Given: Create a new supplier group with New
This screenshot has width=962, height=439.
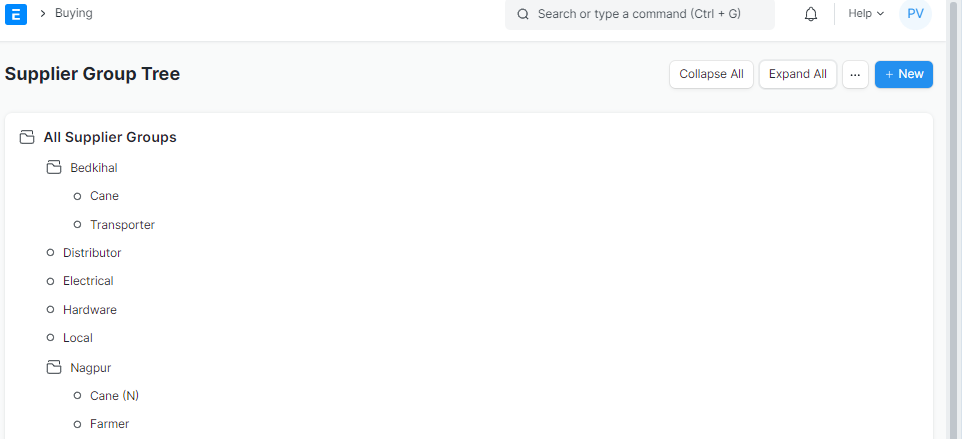Looking at the screenshot, I should [904, 74].
